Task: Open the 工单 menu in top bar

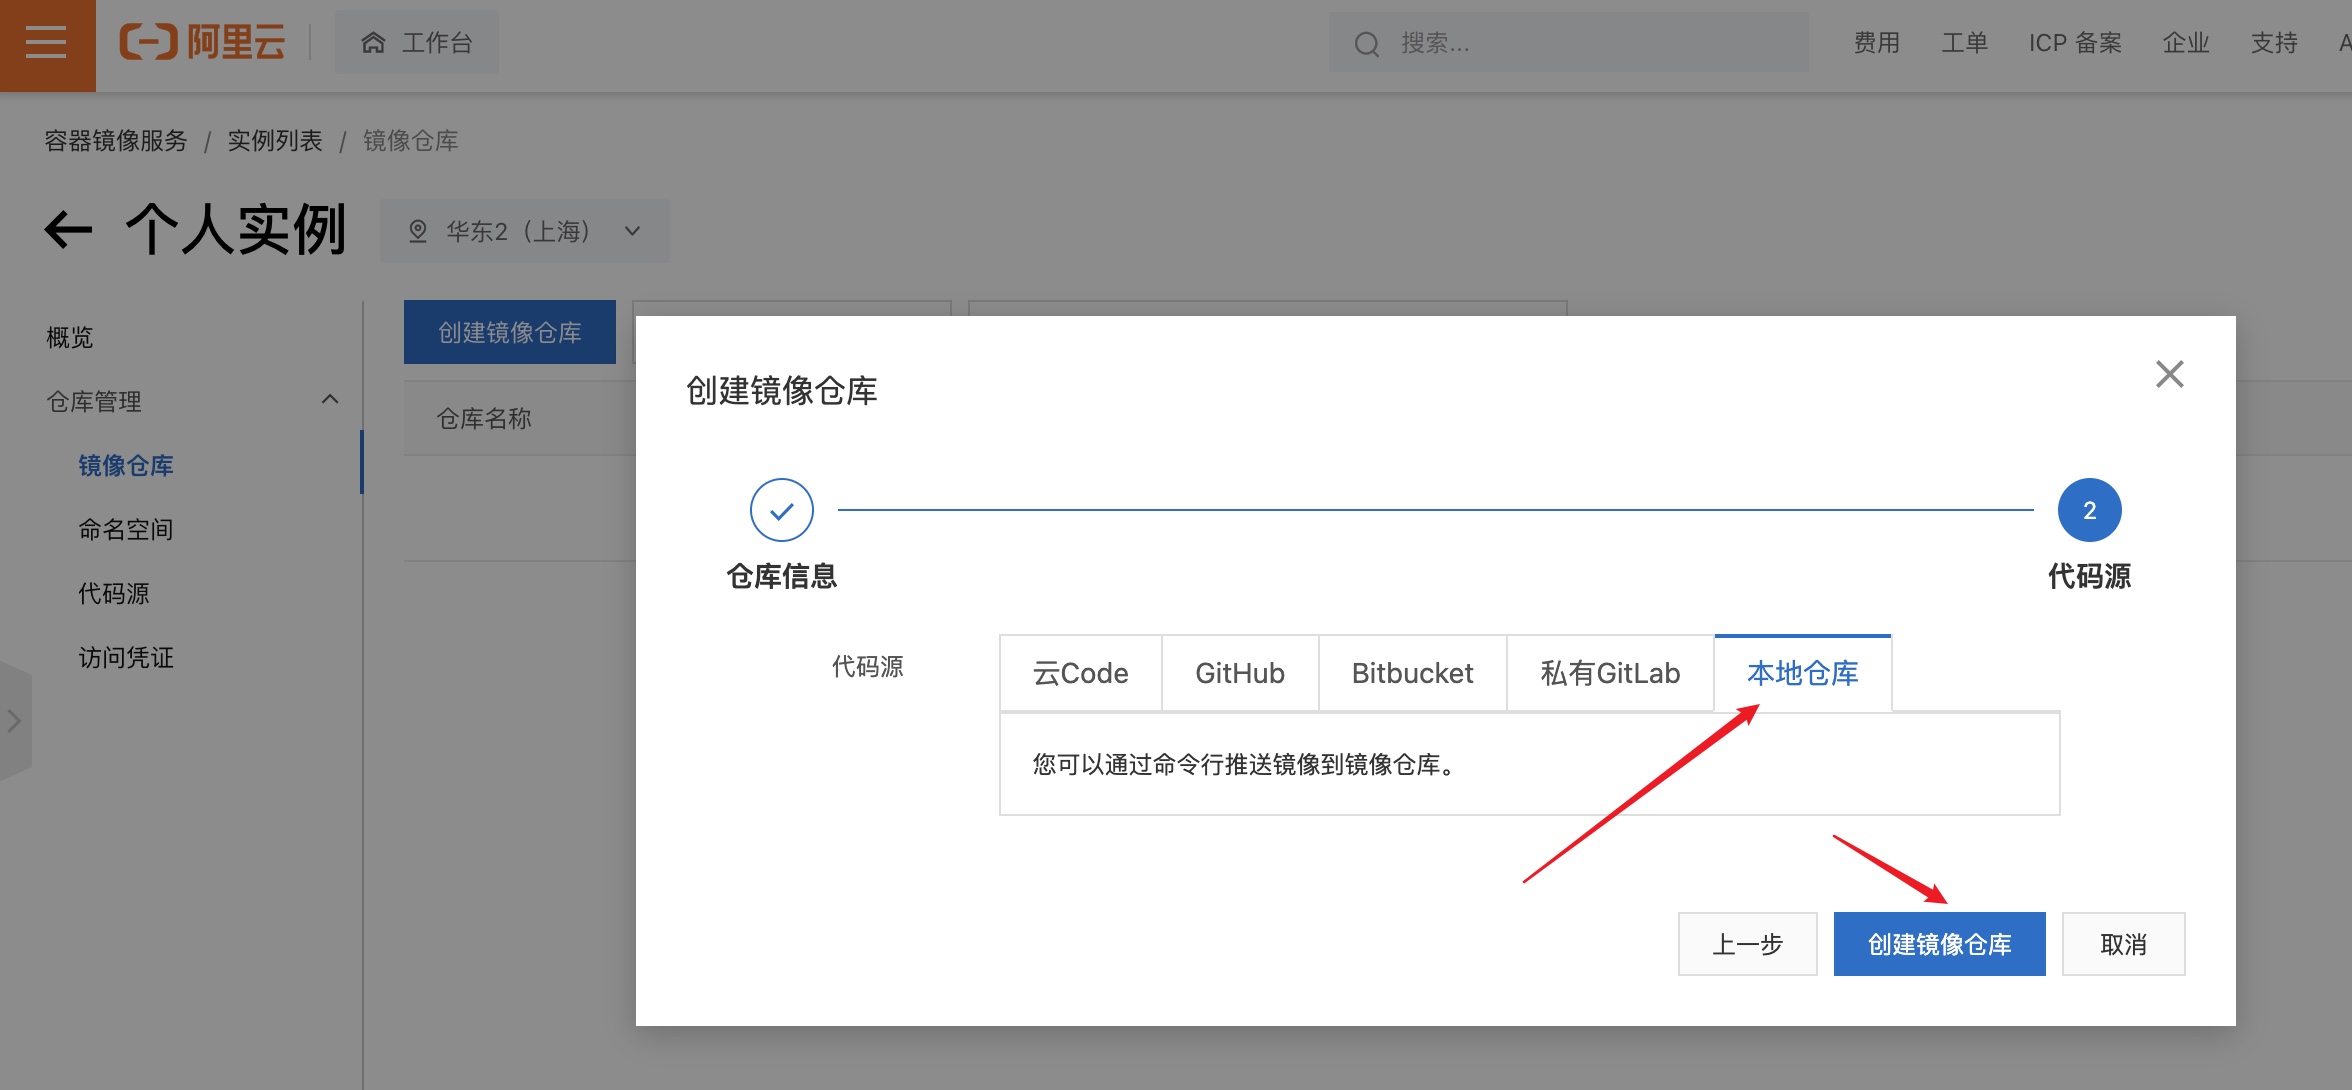Action: coord(1964,42)
